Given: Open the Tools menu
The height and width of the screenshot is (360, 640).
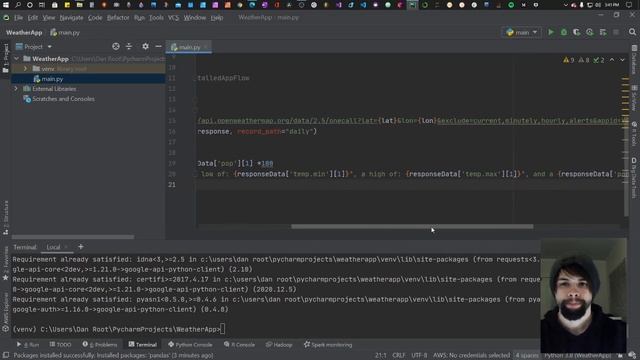Looking at the screenshot, I should tap(156, 18).
